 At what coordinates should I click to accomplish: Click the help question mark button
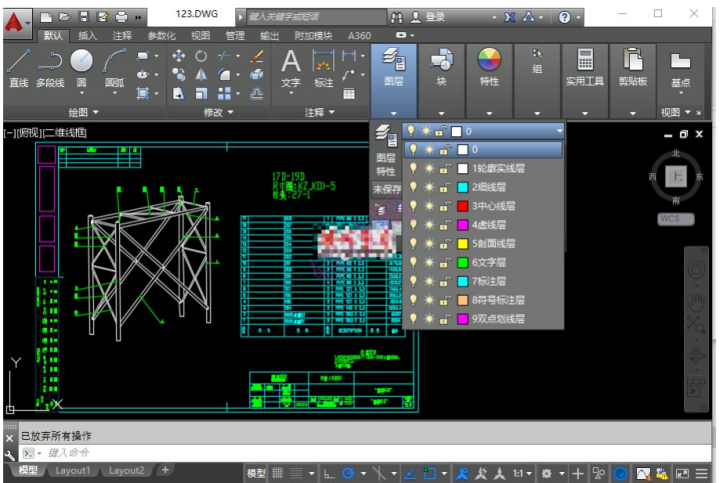tap(564, 17)
